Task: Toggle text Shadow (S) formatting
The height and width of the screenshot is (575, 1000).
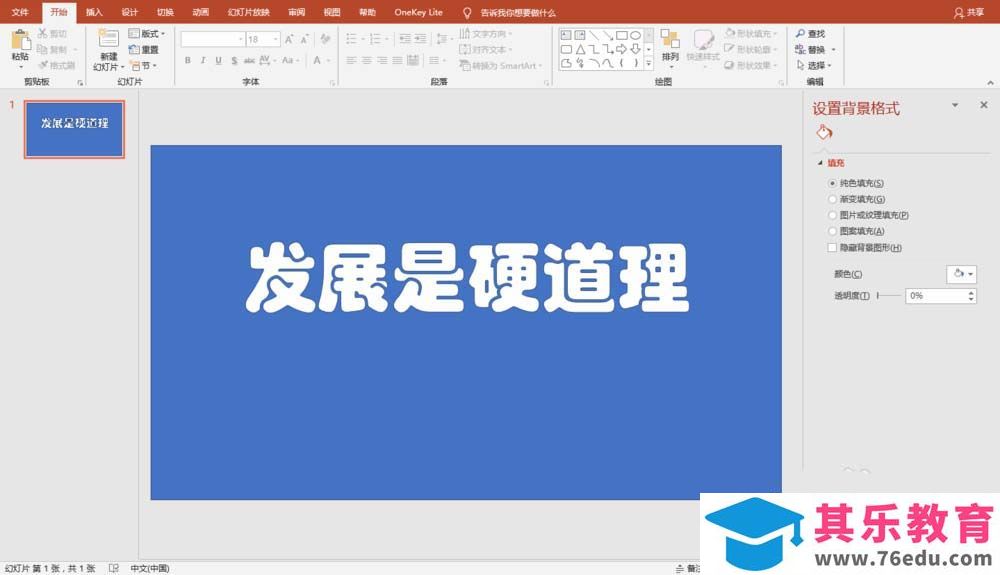Action: point(234,61)
